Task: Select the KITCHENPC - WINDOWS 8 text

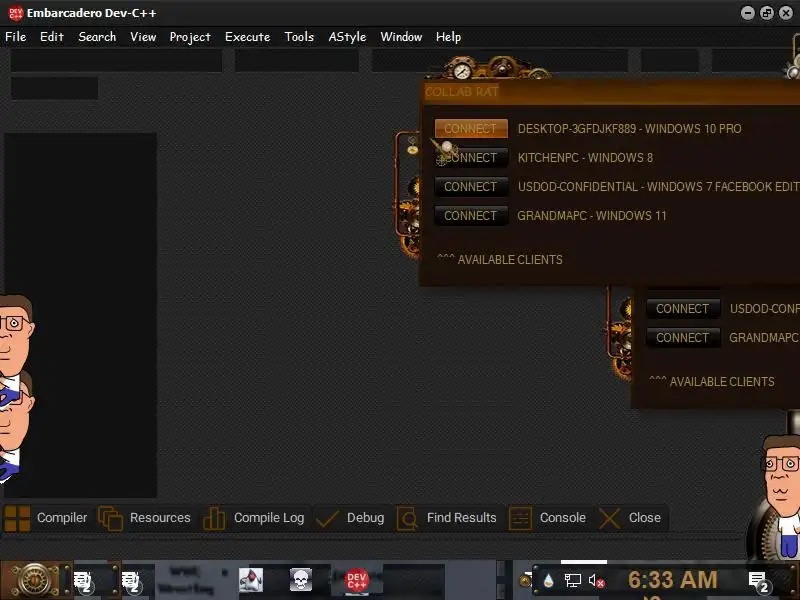Action: click(x=585, y=158)
